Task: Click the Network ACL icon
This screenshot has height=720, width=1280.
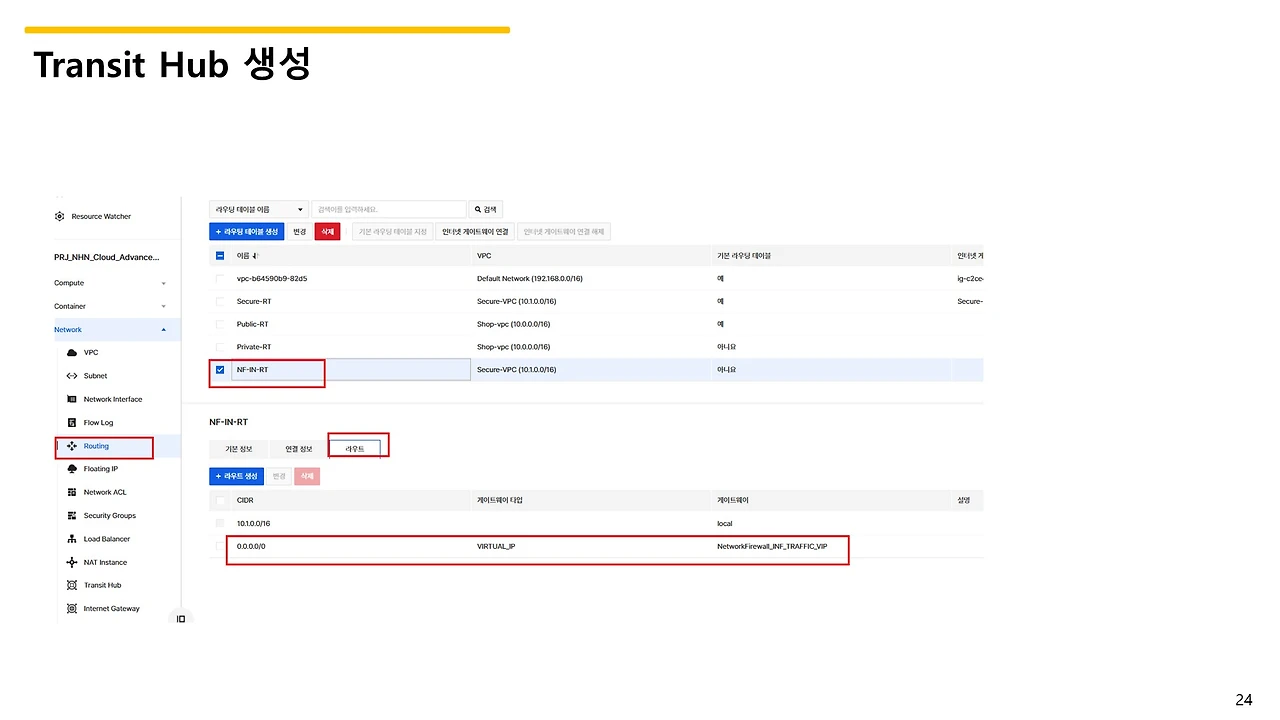Action: [x=72, y=492]
